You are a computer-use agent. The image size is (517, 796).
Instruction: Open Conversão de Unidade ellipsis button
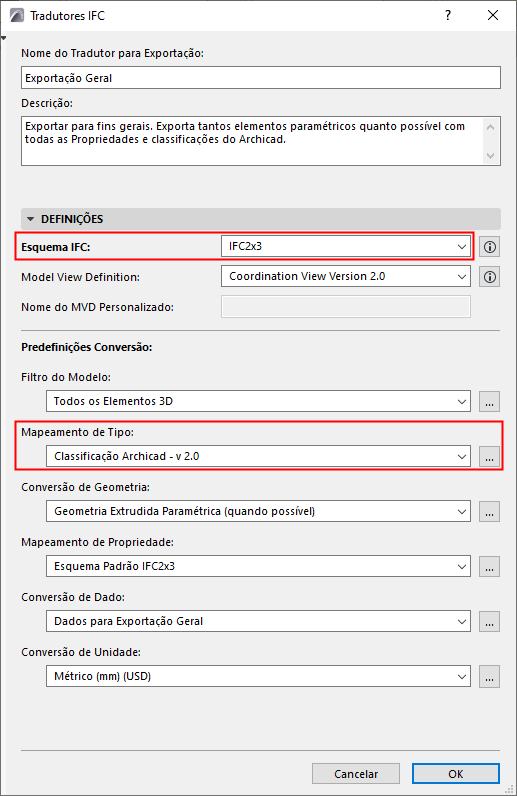tap(490, 677)
